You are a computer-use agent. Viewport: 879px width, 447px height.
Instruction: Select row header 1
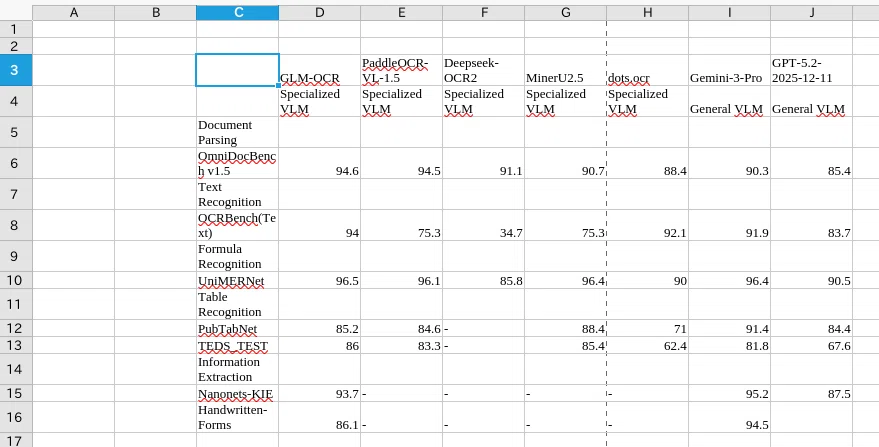(16, 29)
